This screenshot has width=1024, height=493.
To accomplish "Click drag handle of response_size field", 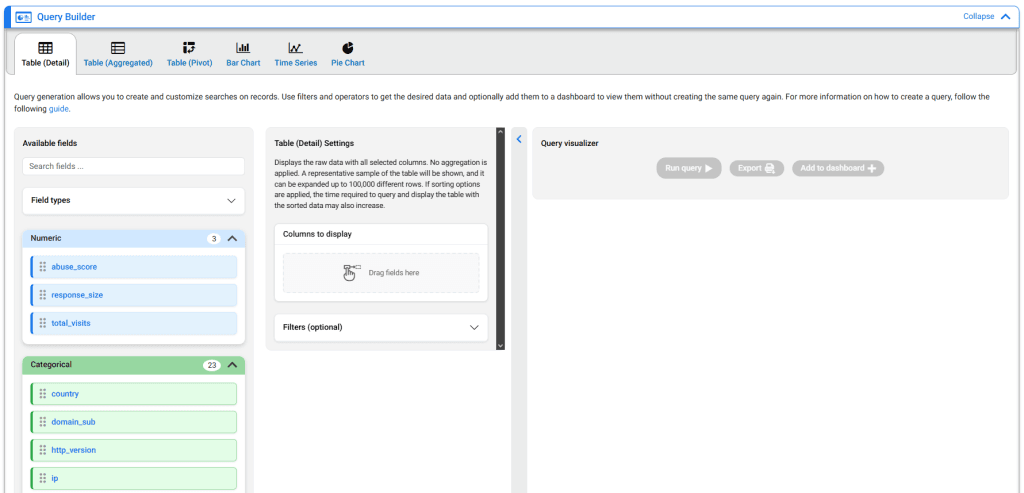I will 42,294.
